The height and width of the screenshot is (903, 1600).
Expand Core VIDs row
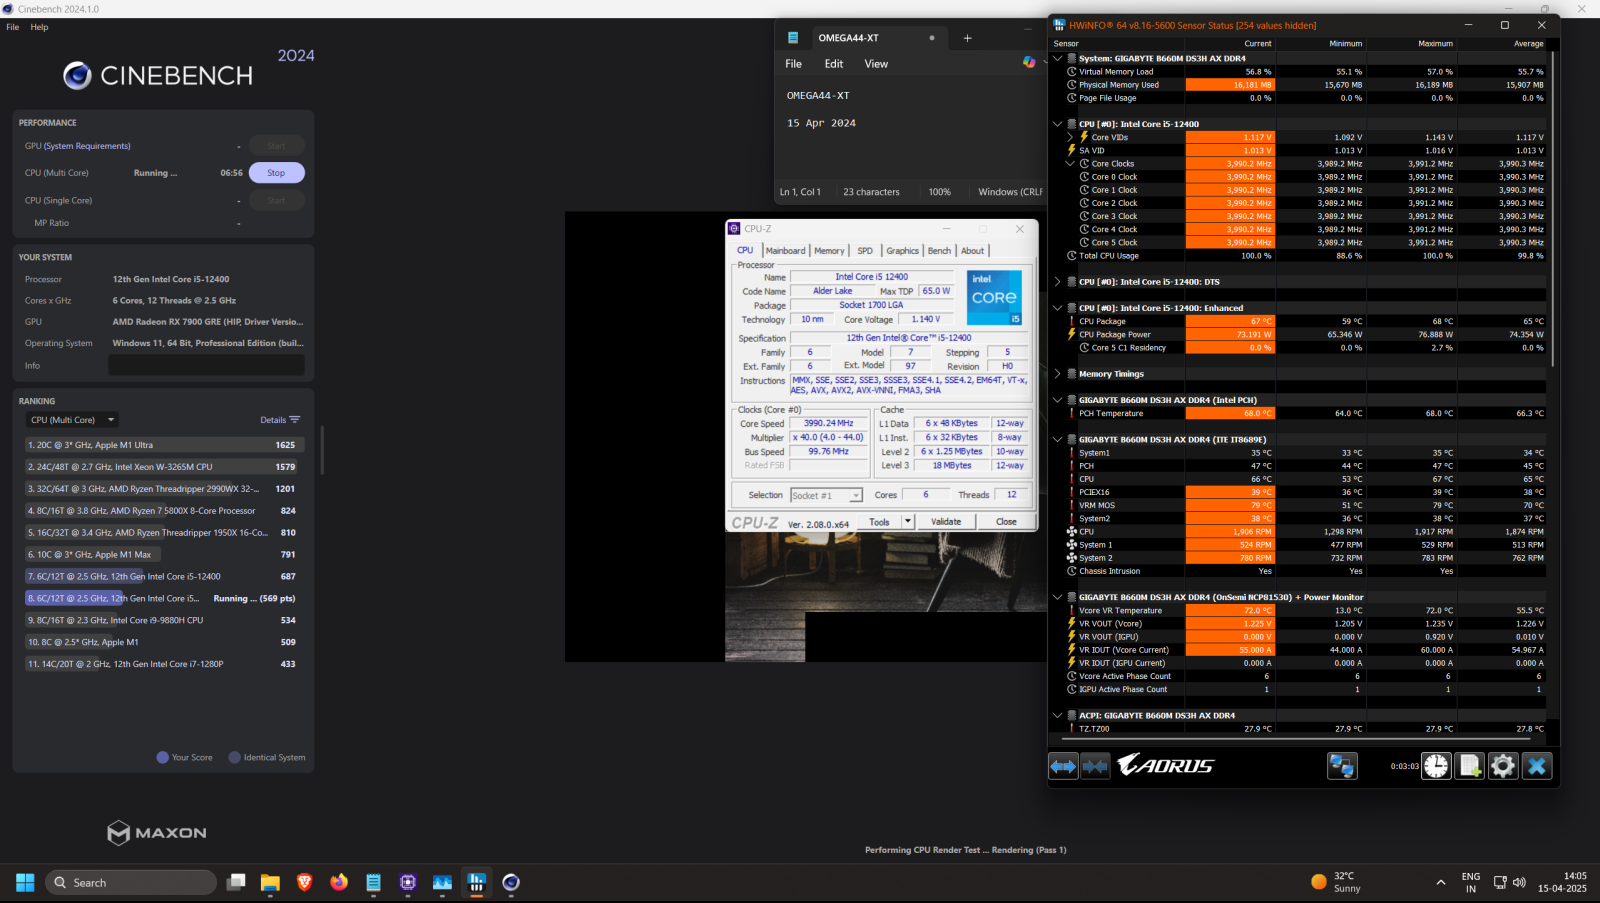click(x=1070, y=137)
